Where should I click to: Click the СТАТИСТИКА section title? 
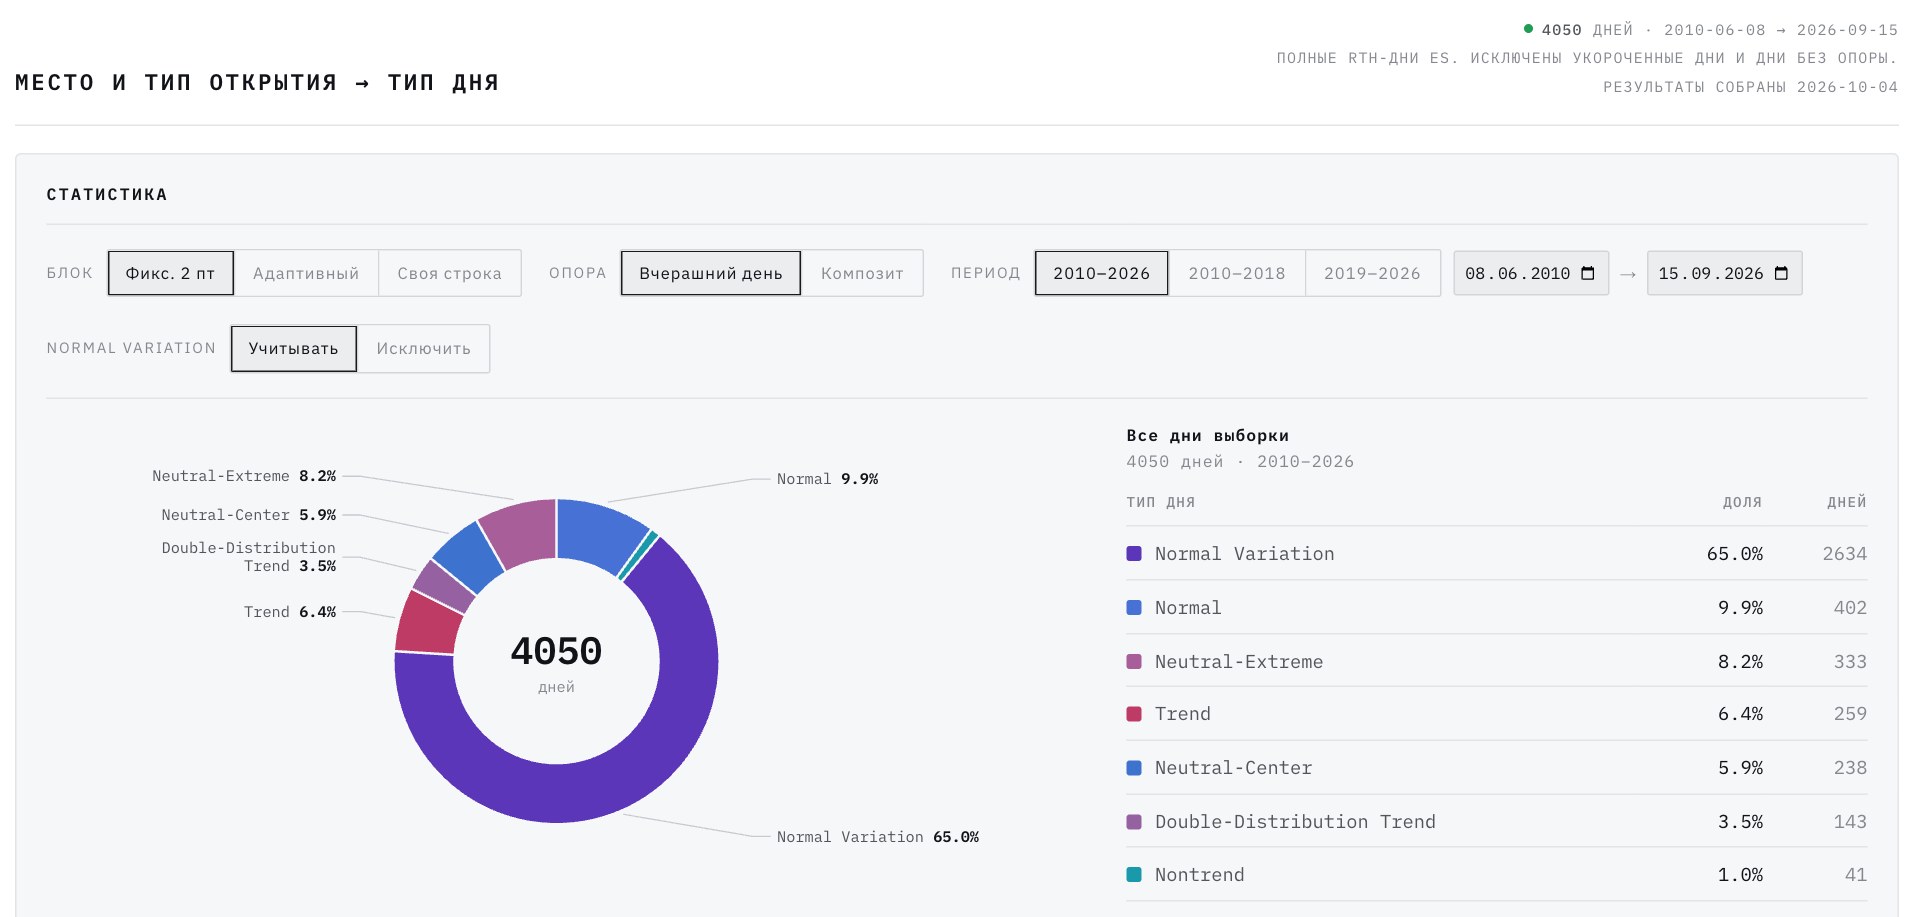(x=107, y=194)
